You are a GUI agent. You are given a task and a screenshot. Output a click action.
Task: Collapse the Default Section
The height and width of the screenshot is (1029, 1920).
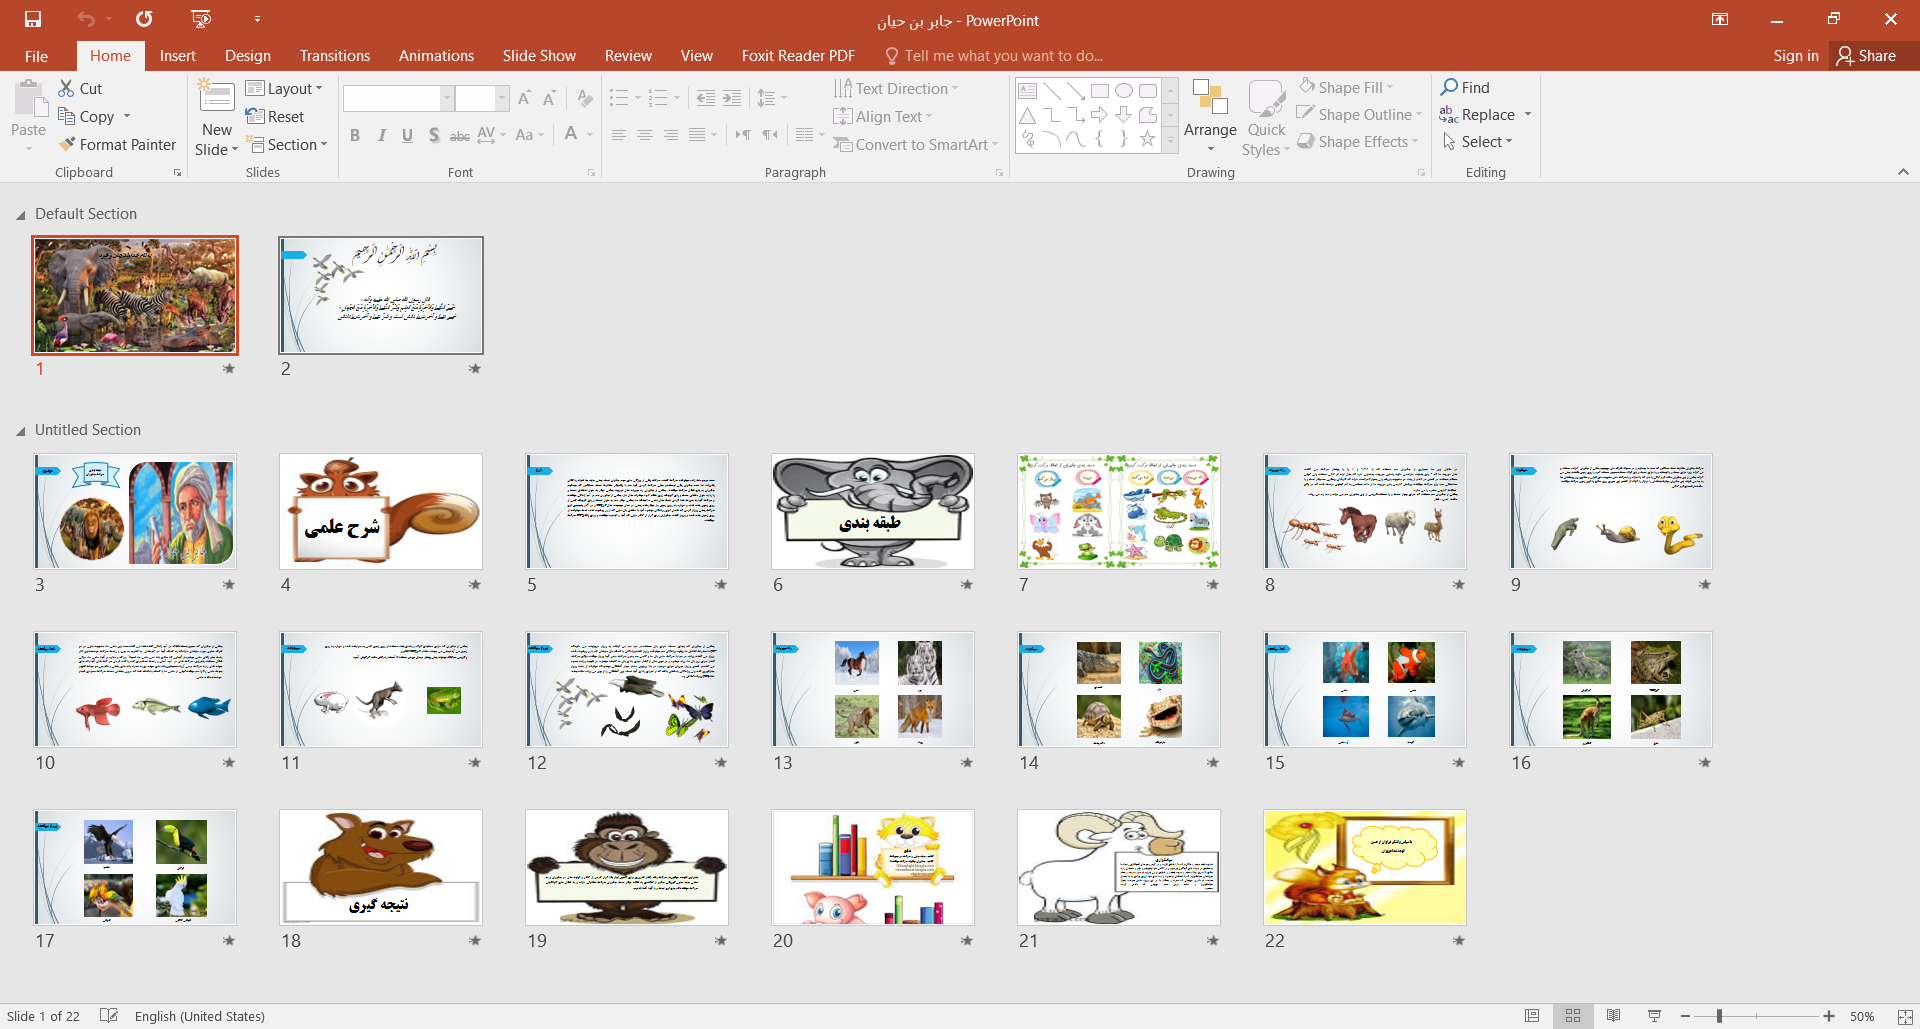[x=20, y=215]
